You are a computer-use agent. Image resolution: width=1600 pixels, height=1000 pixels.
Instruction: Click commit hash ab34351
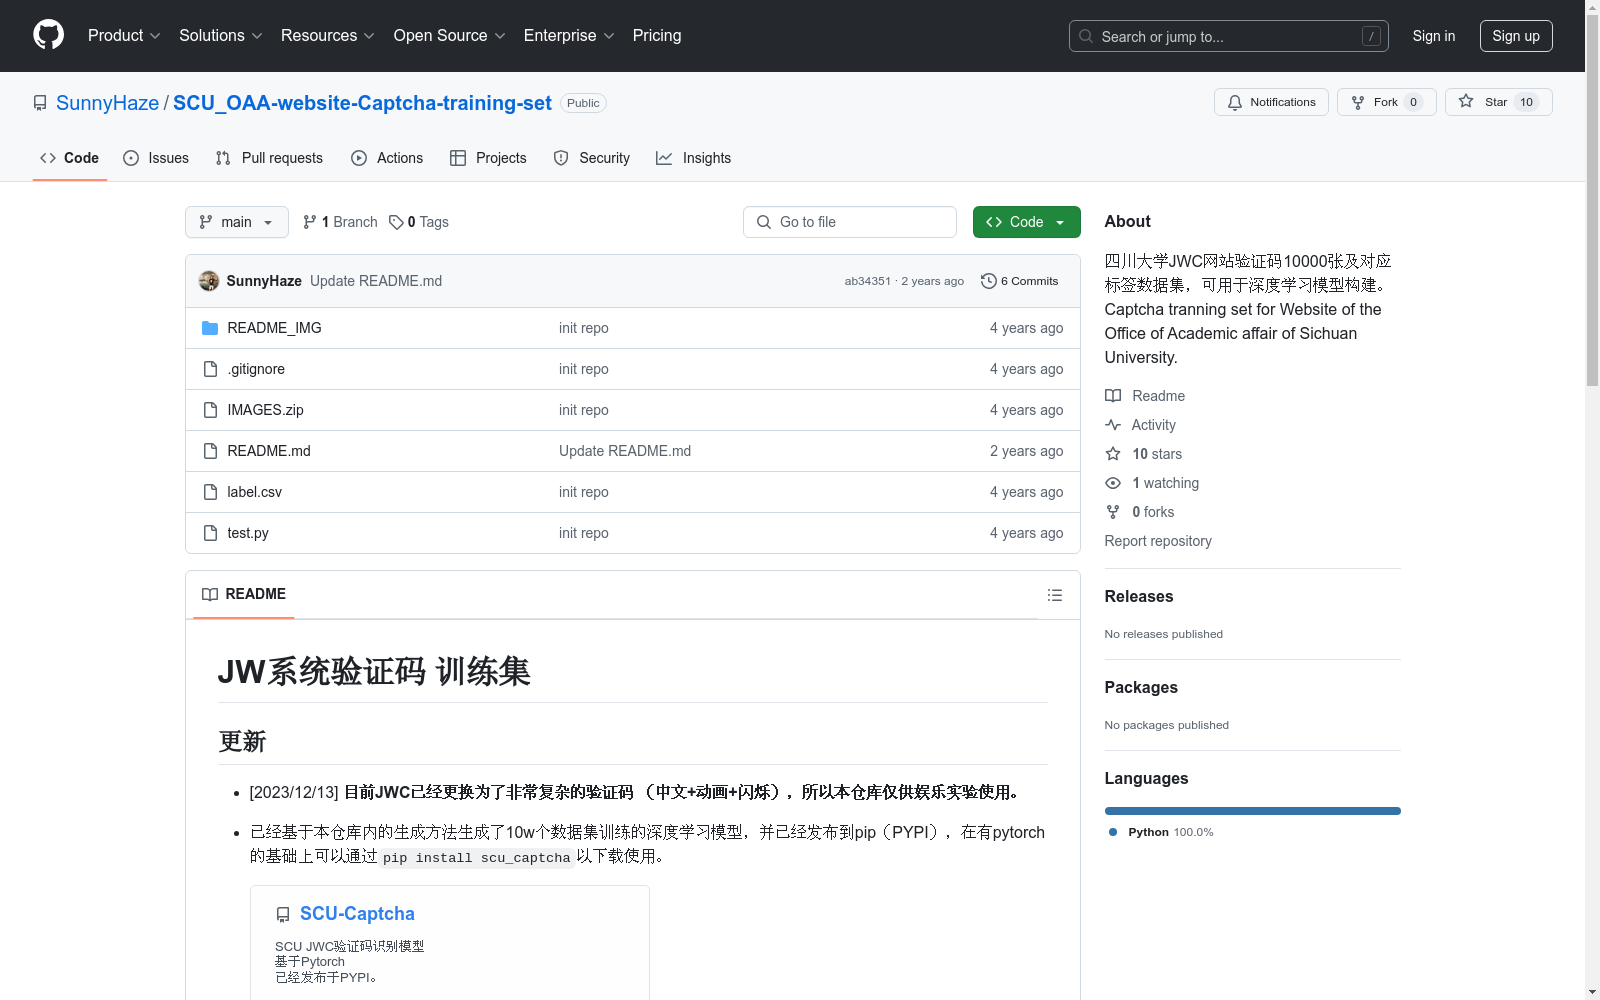(x=867, y=281)
